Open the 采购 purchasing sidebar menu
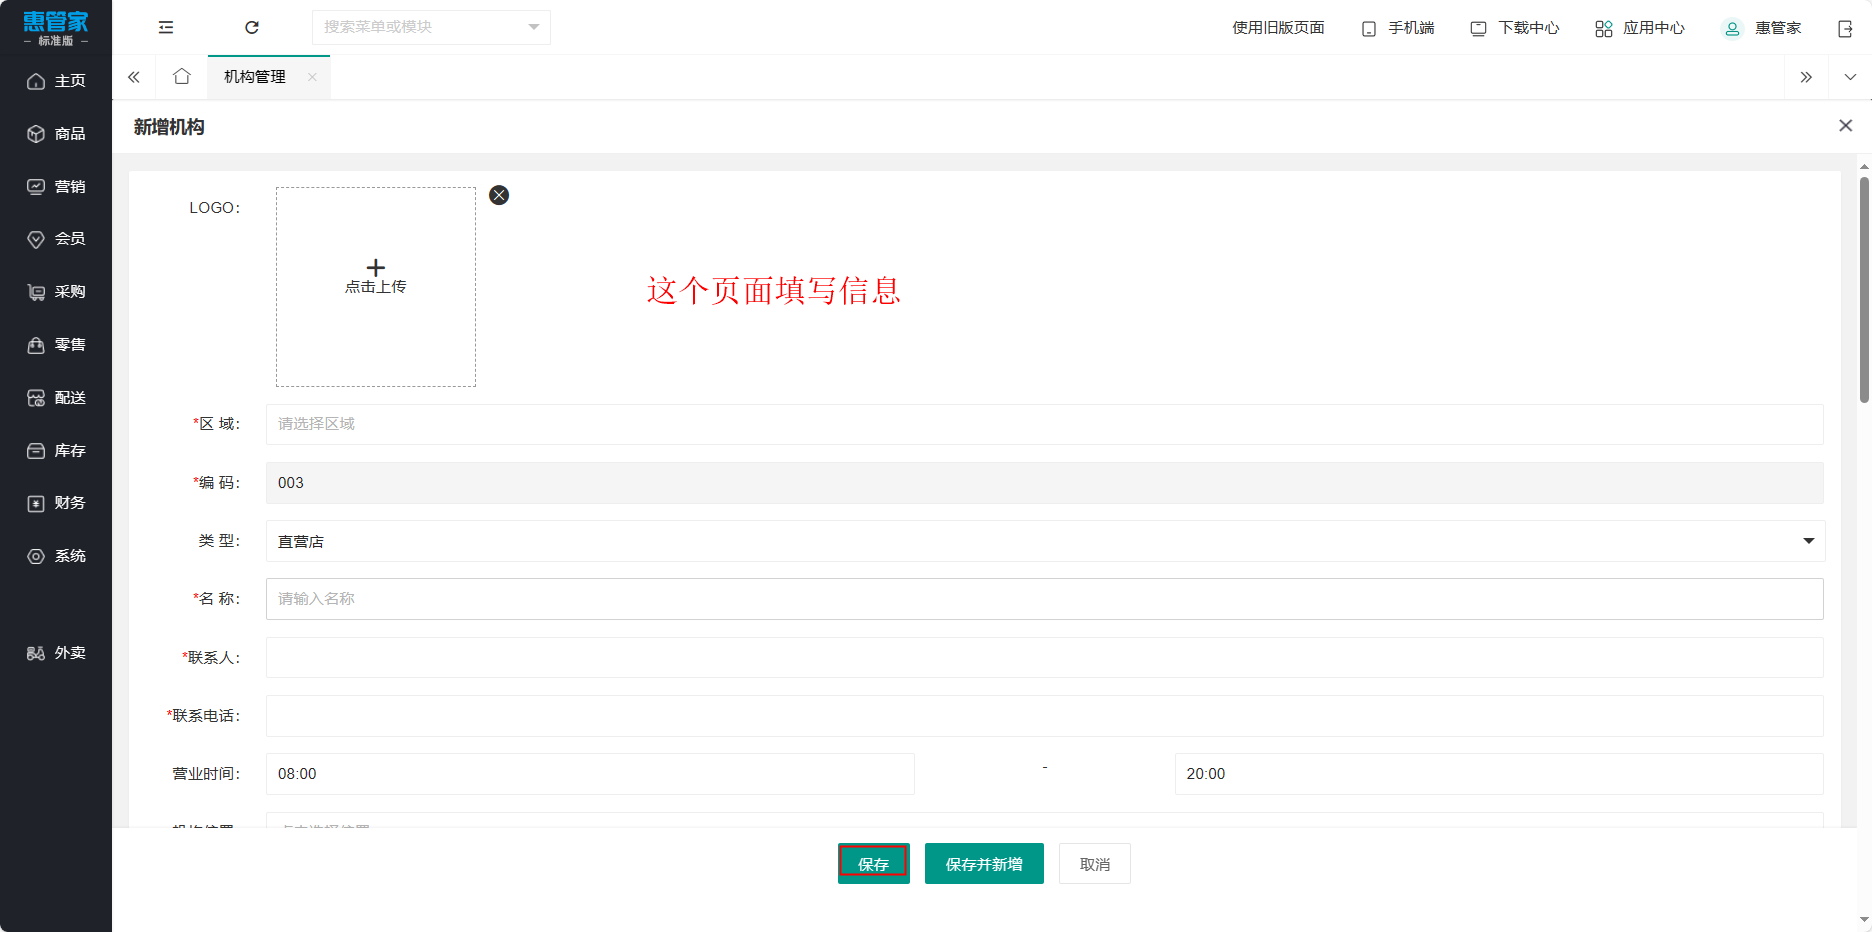Viewport: 1872px width, 932px height. click(56, 292)
